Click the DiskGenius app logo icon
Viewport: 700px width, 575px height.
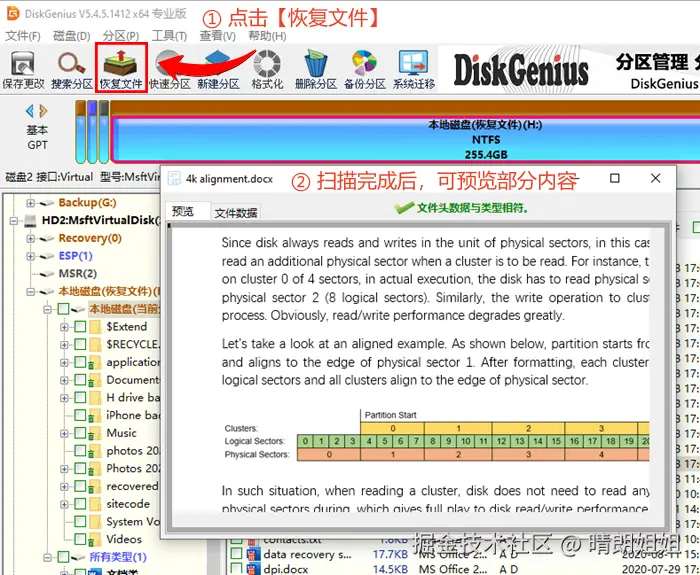click(x=12, y=13)
